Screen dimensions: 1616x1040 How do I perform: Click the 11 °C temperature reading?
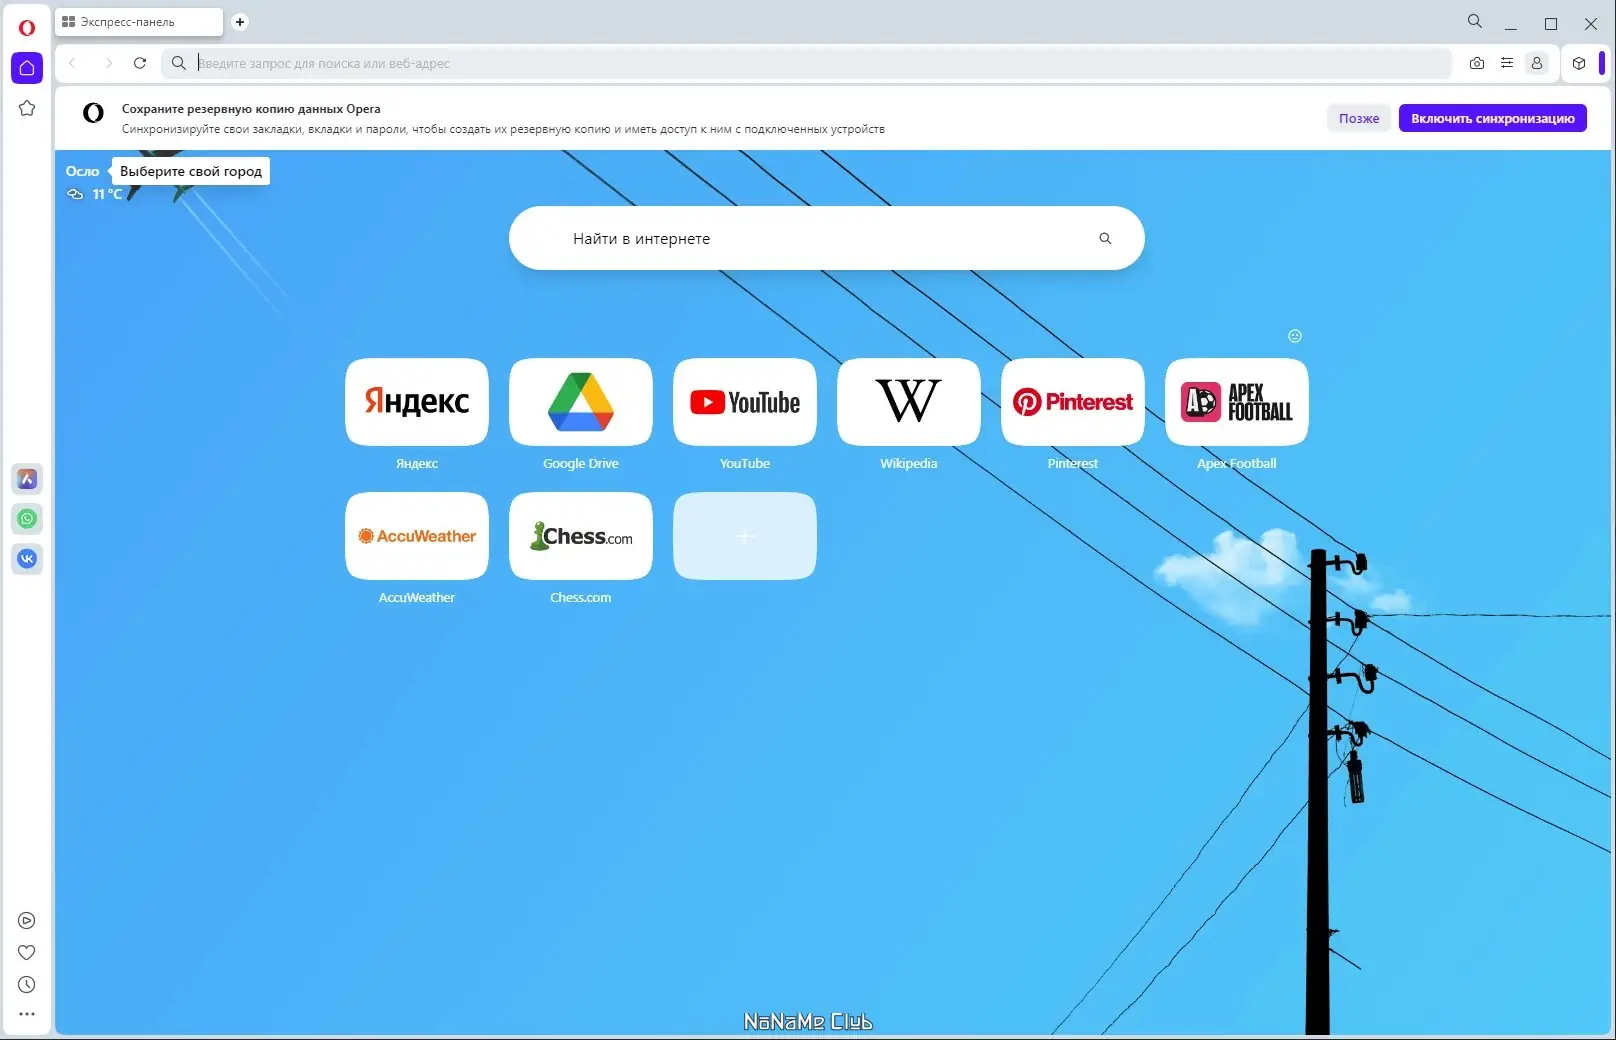click(x=107, y=194)
